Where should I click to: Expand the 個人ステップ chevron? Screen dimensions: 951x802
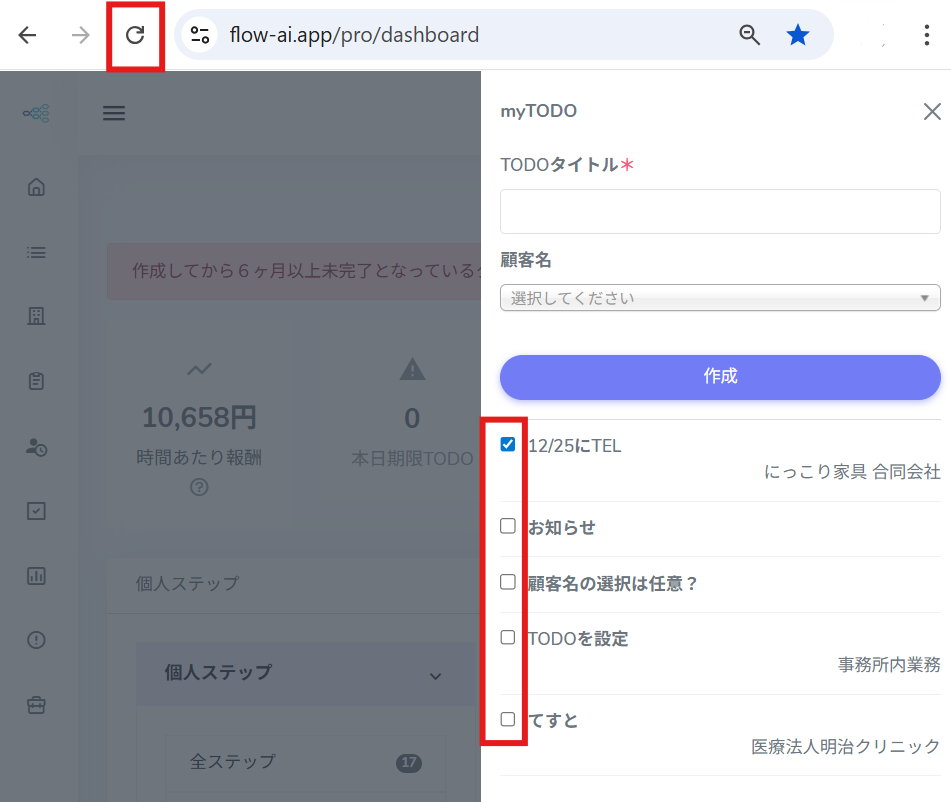[435, 676]
